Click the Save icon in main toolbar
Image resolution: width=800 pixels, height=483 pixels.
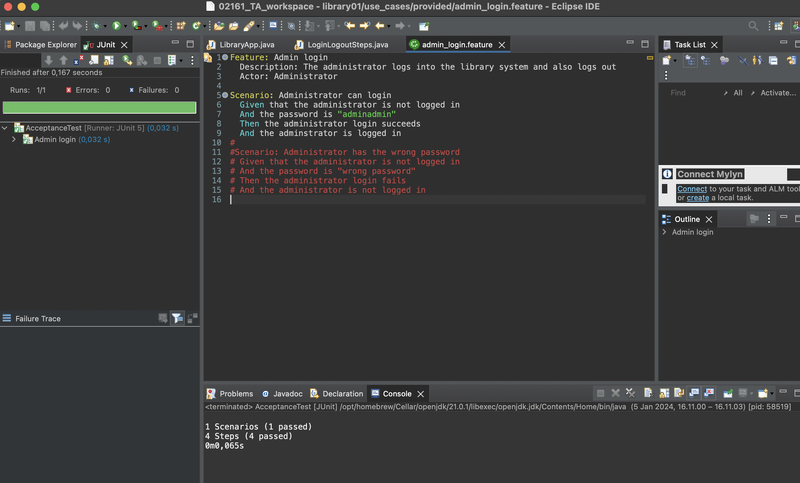[30, 26]
